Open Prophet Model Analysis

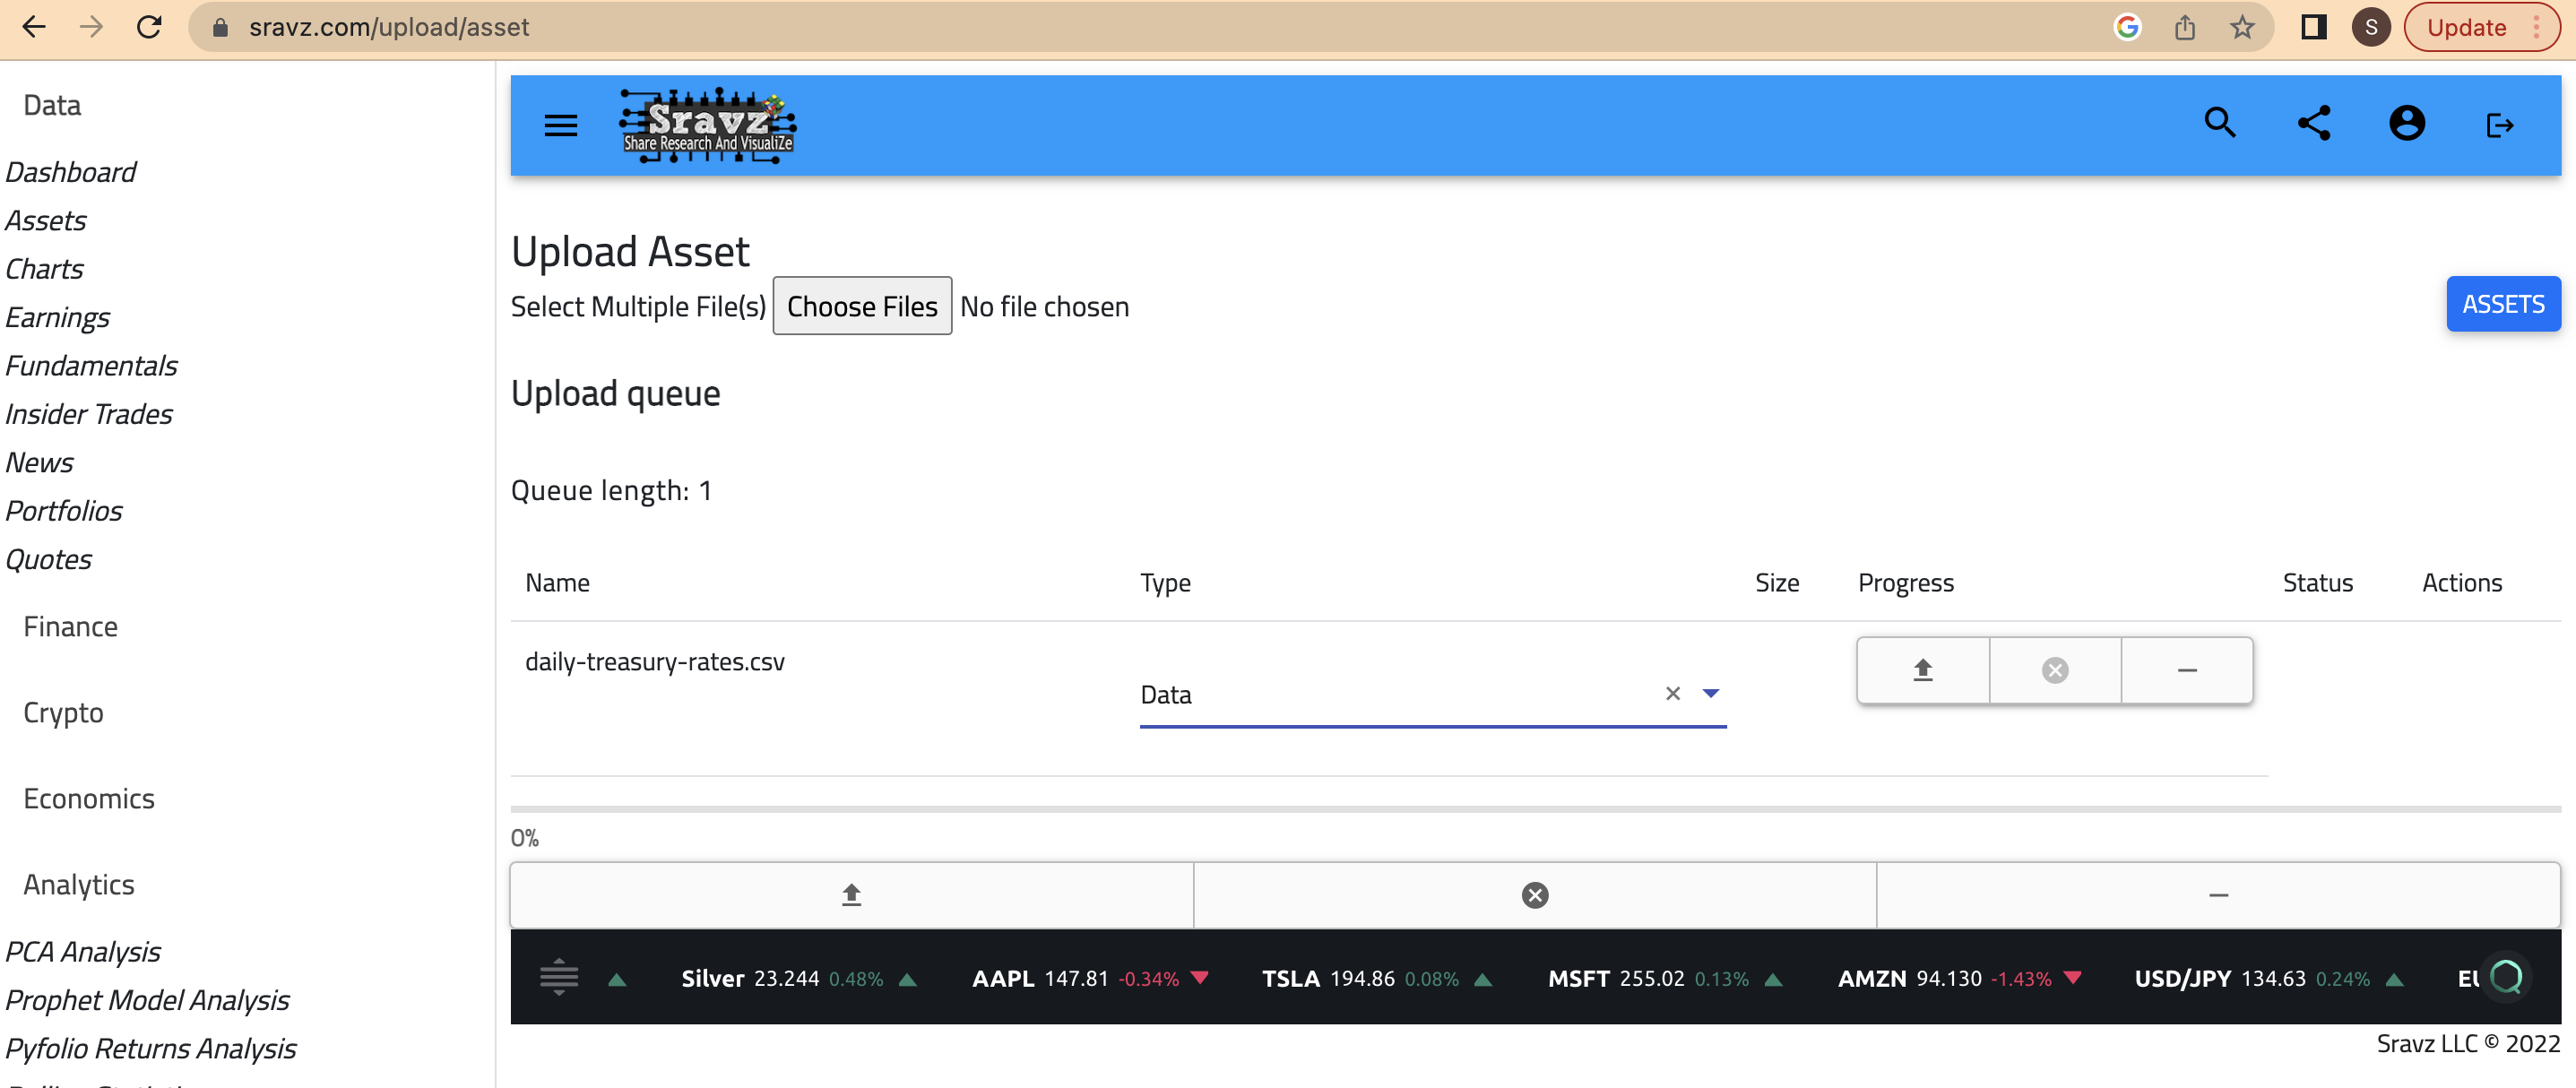pyautogui.click(x=147, y=1000)
